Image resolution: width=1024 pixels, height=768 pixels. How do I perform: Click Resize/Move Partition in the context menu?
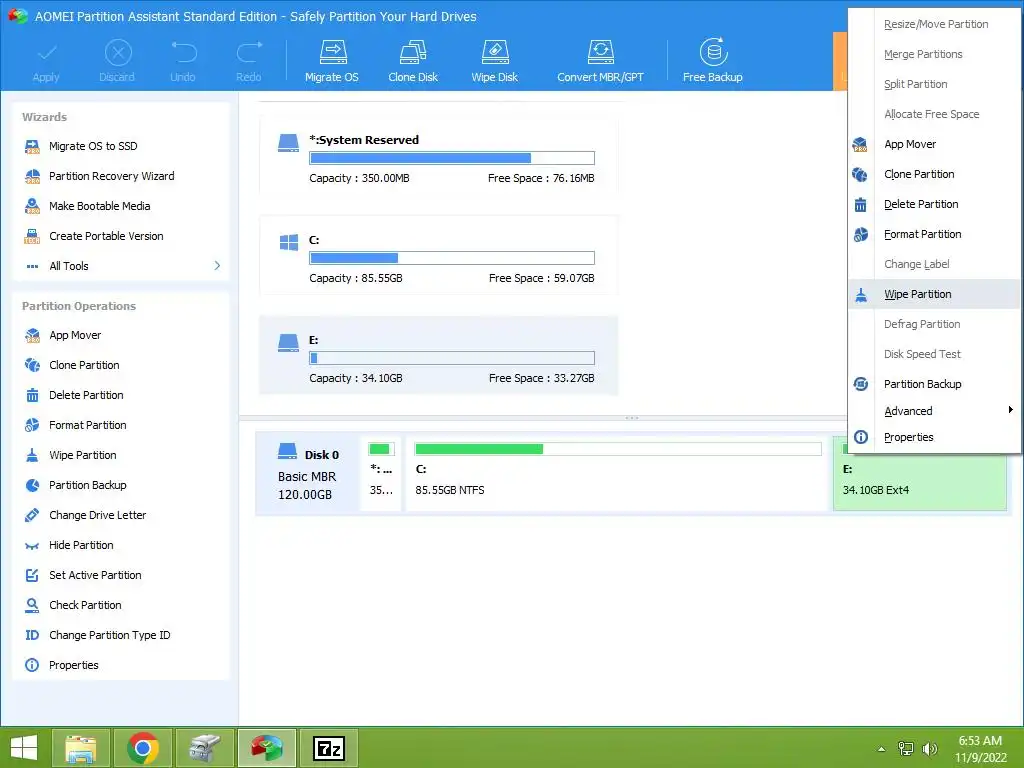935,24
